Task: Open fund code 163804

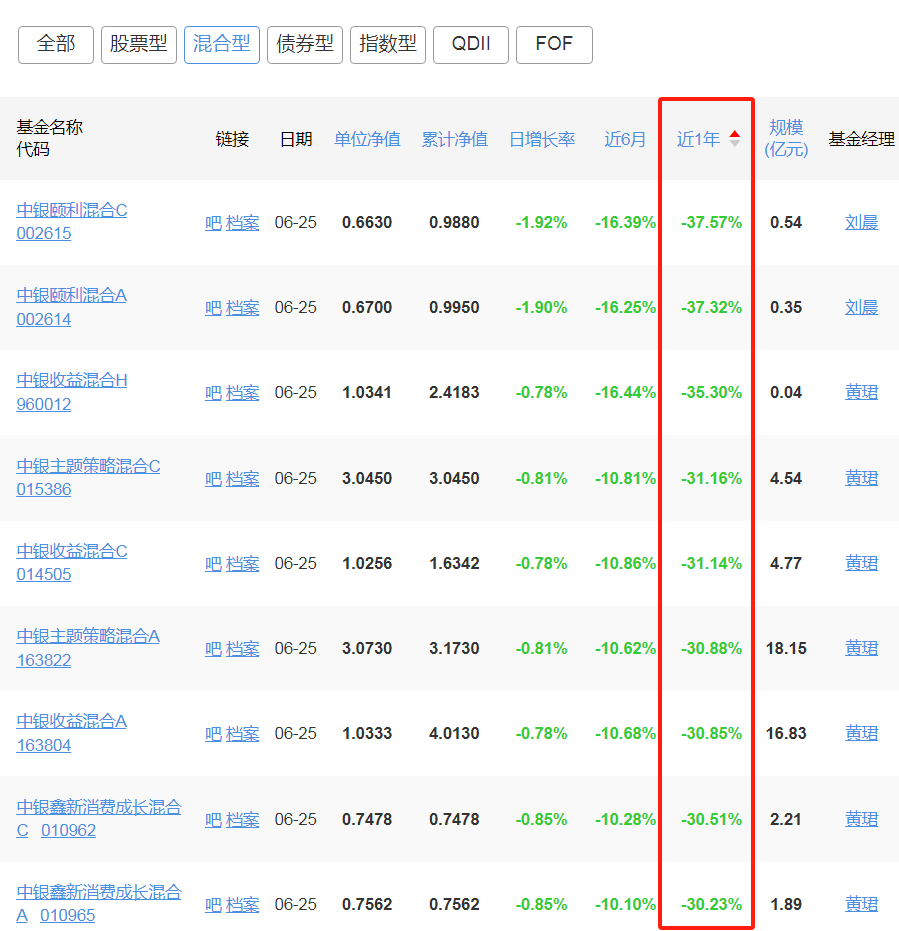Action: 44,745
